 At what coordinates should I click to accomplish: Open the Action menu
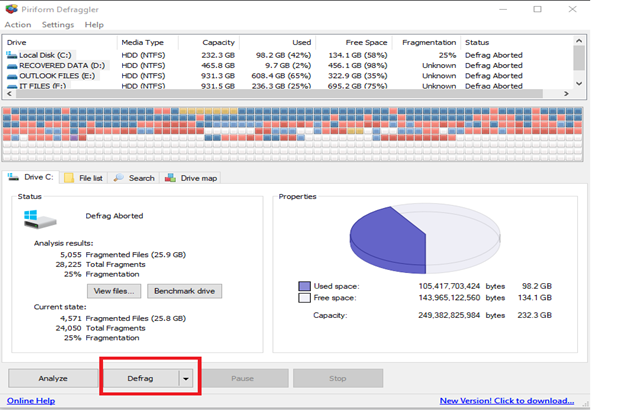click(x=18, y=25)
